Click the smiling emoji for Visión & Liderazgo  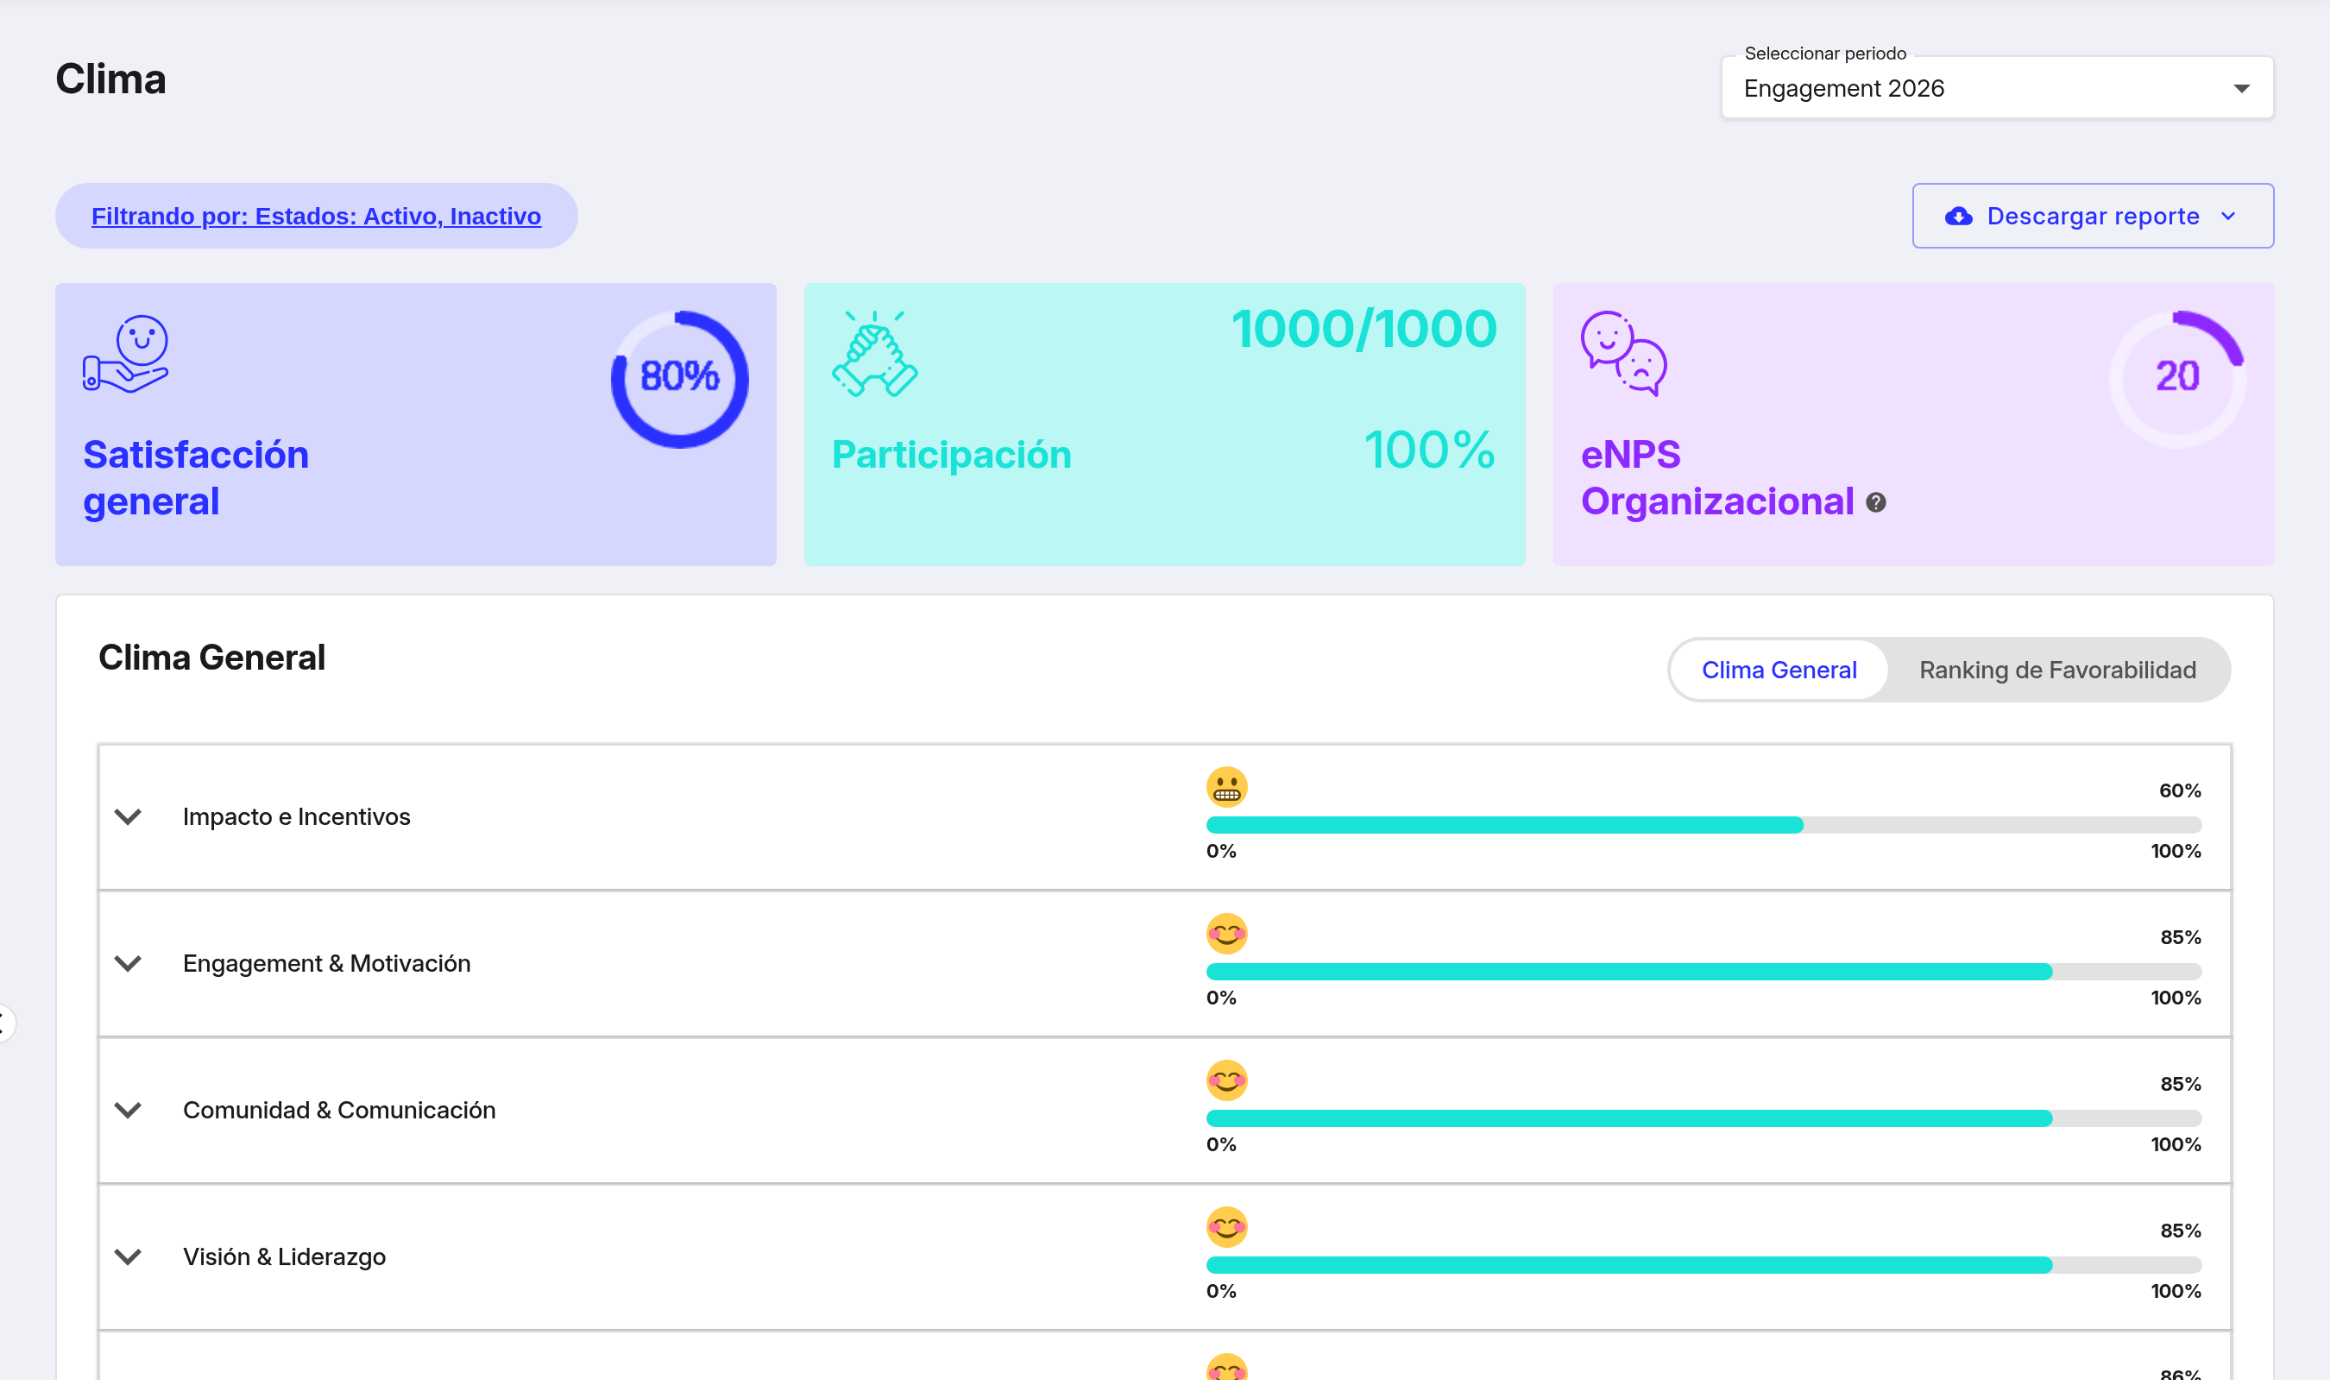click(x=1227, y=1227)
